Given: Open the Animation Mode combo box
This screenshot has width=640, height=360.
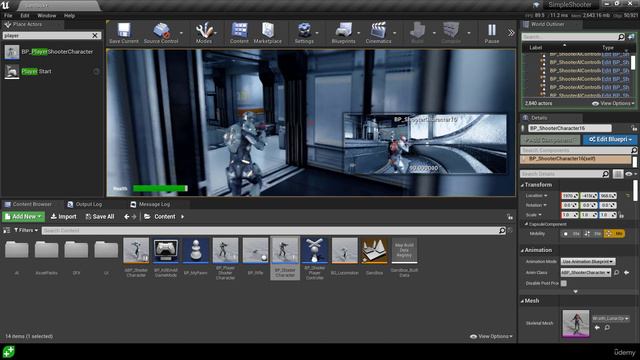Looking at the screenshot, I should coord(588,261).
